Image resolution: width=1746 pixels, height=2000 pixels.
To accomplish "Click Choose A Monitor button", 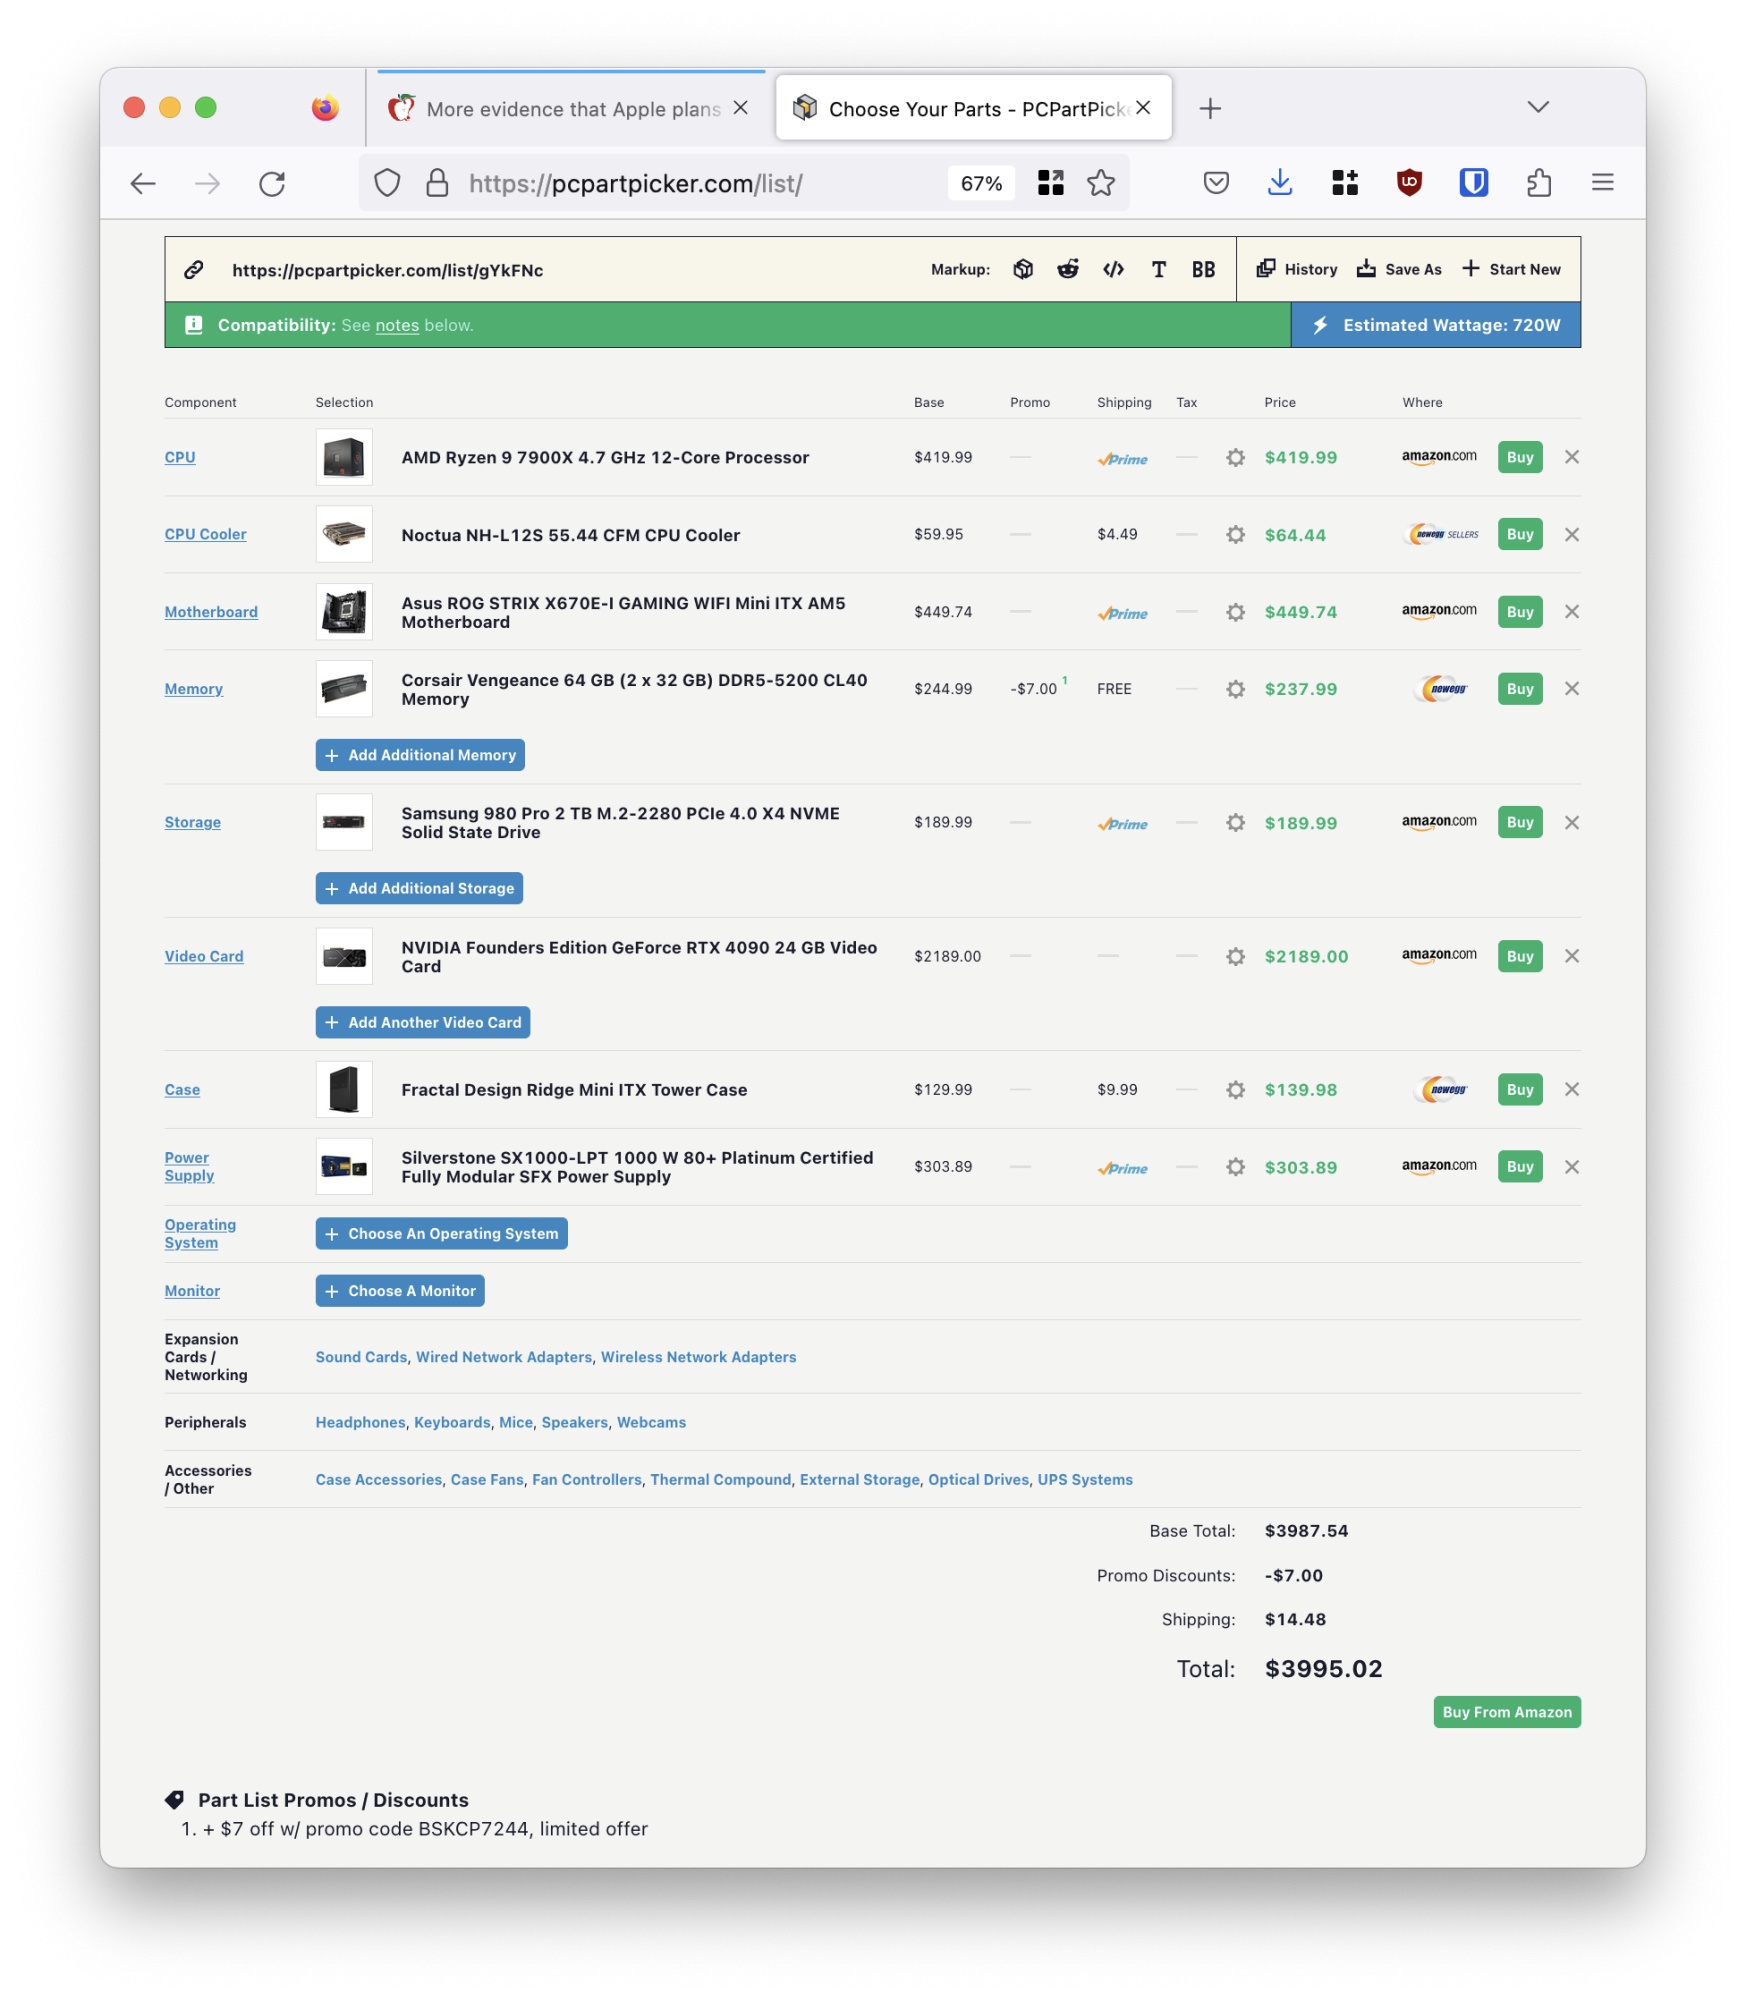I will (400, 1290).
